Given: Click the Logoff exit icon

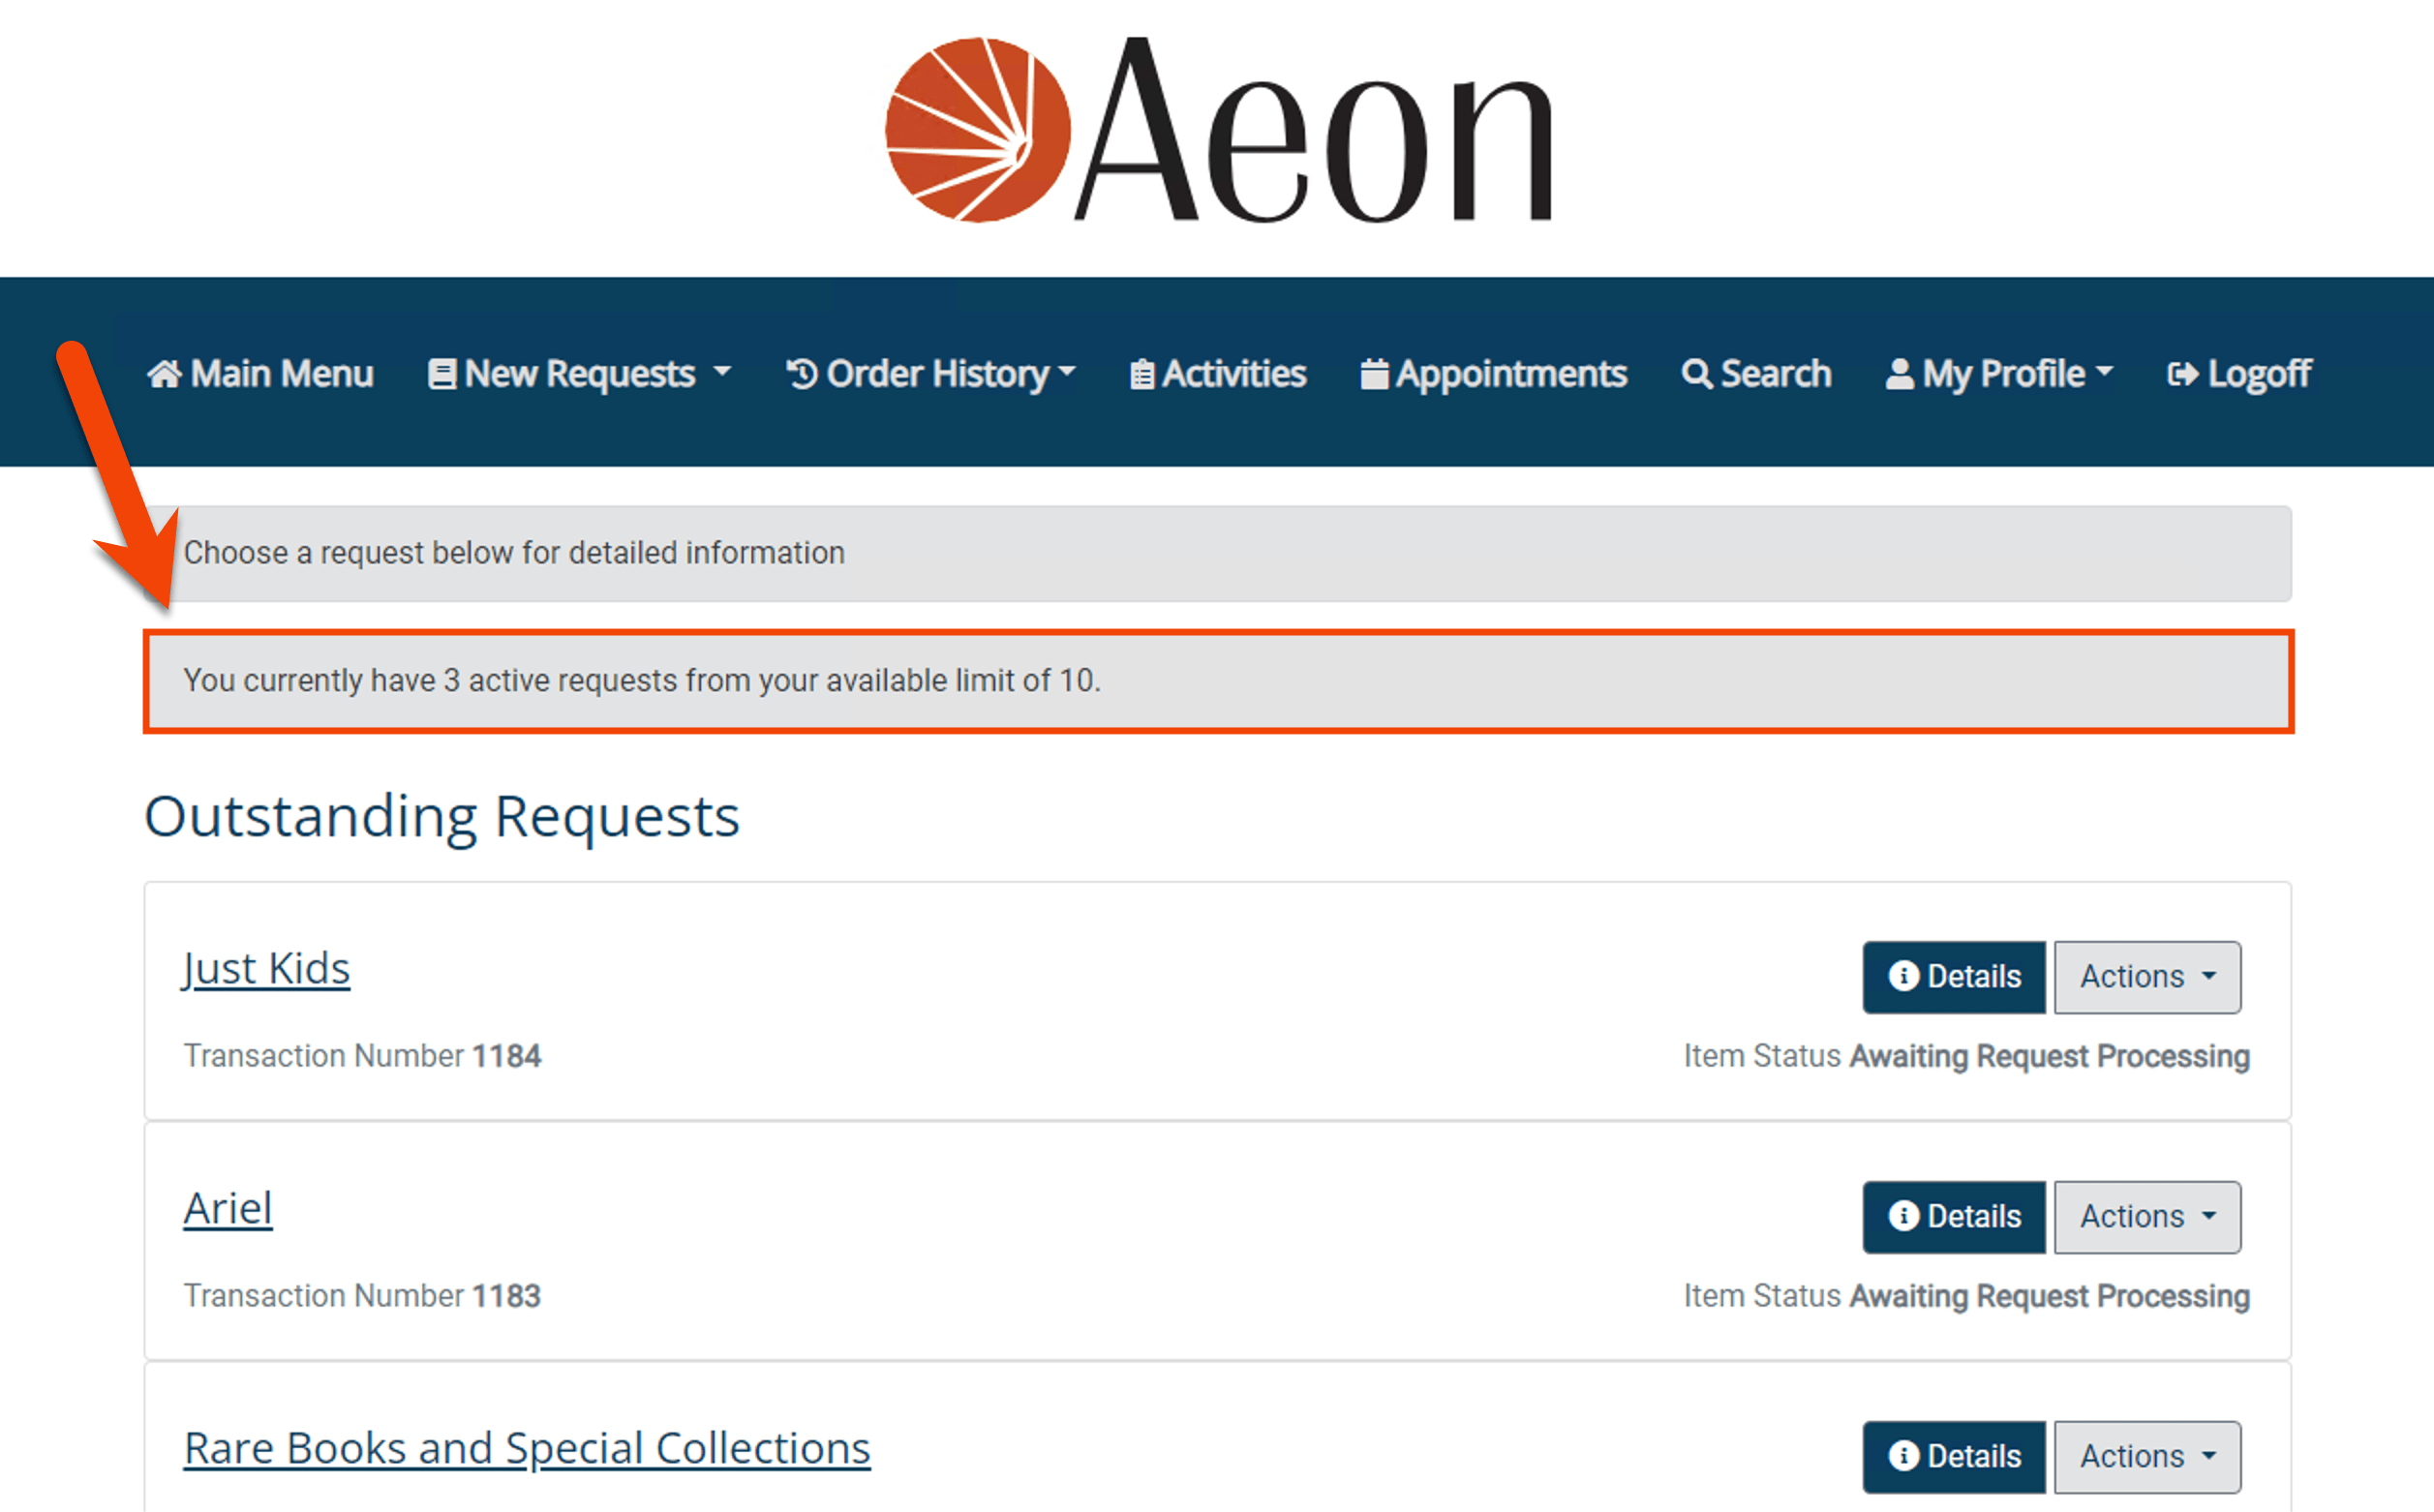Looking at the screenshot, I should point(2184,373).
